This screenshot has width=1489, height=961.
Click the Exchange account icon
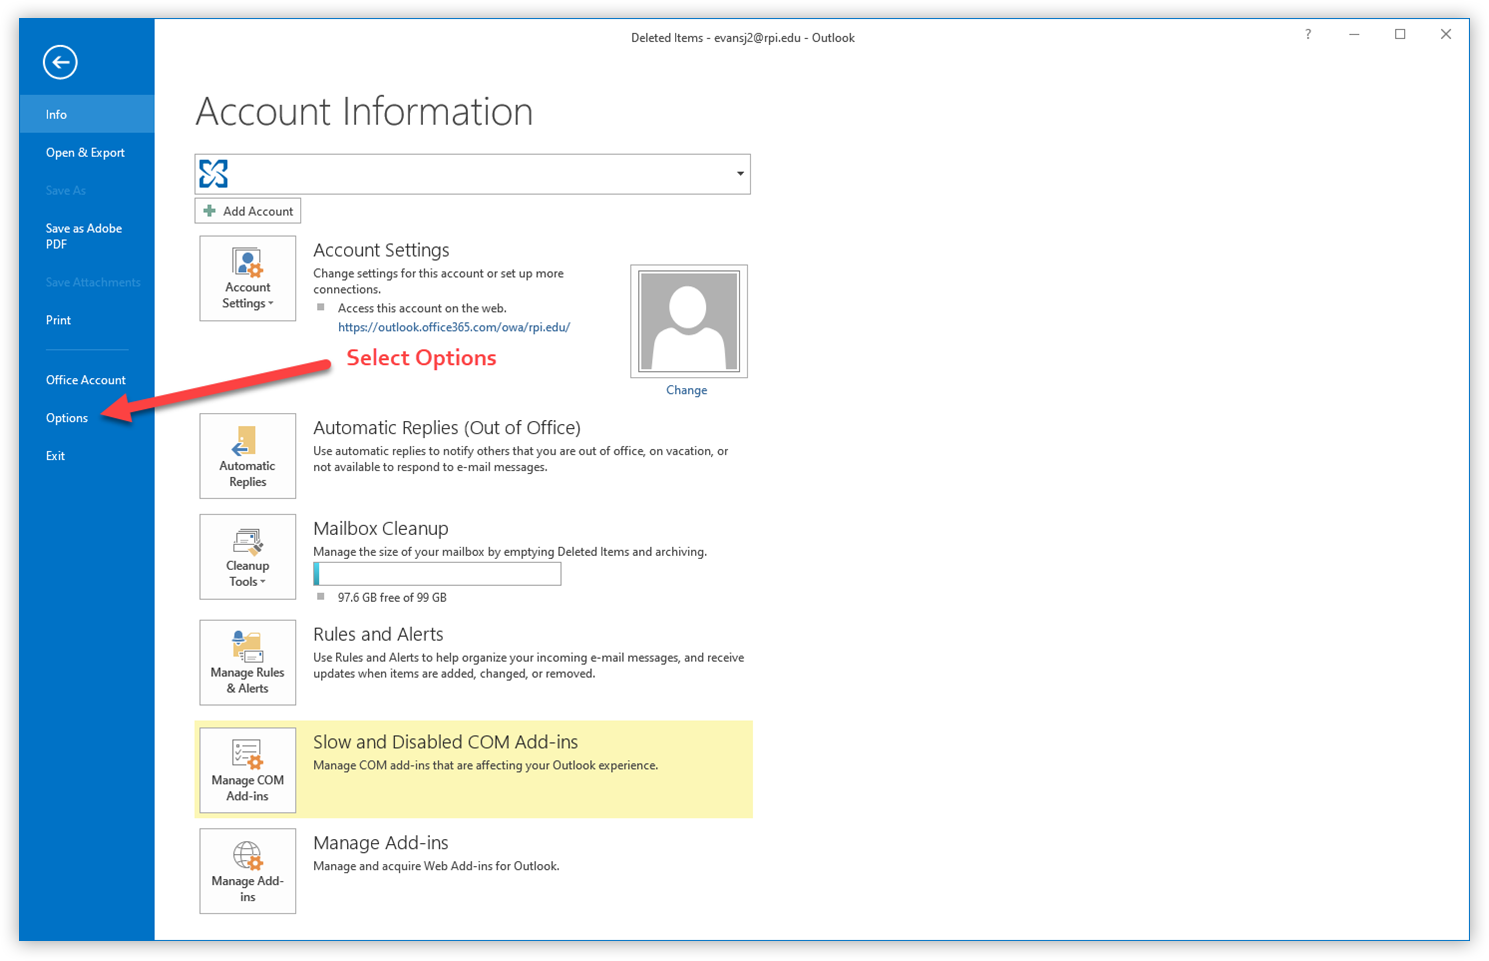[214, 174]
